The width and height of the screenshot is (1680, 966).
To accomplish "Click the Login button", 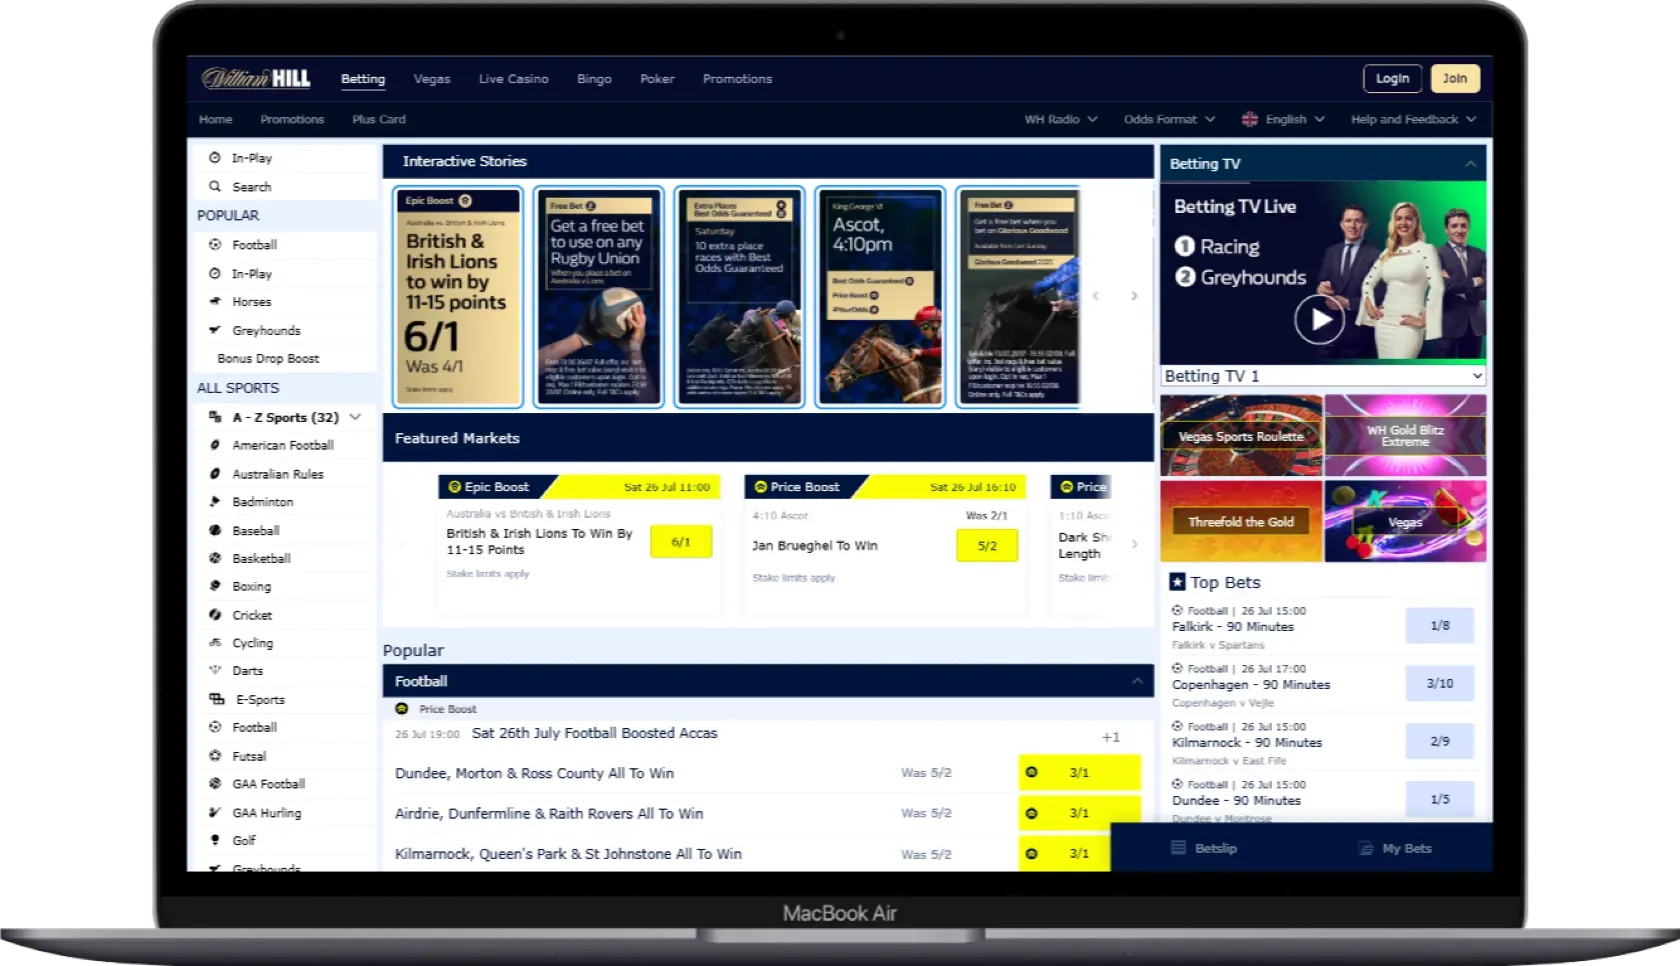I will [1392, 78].
